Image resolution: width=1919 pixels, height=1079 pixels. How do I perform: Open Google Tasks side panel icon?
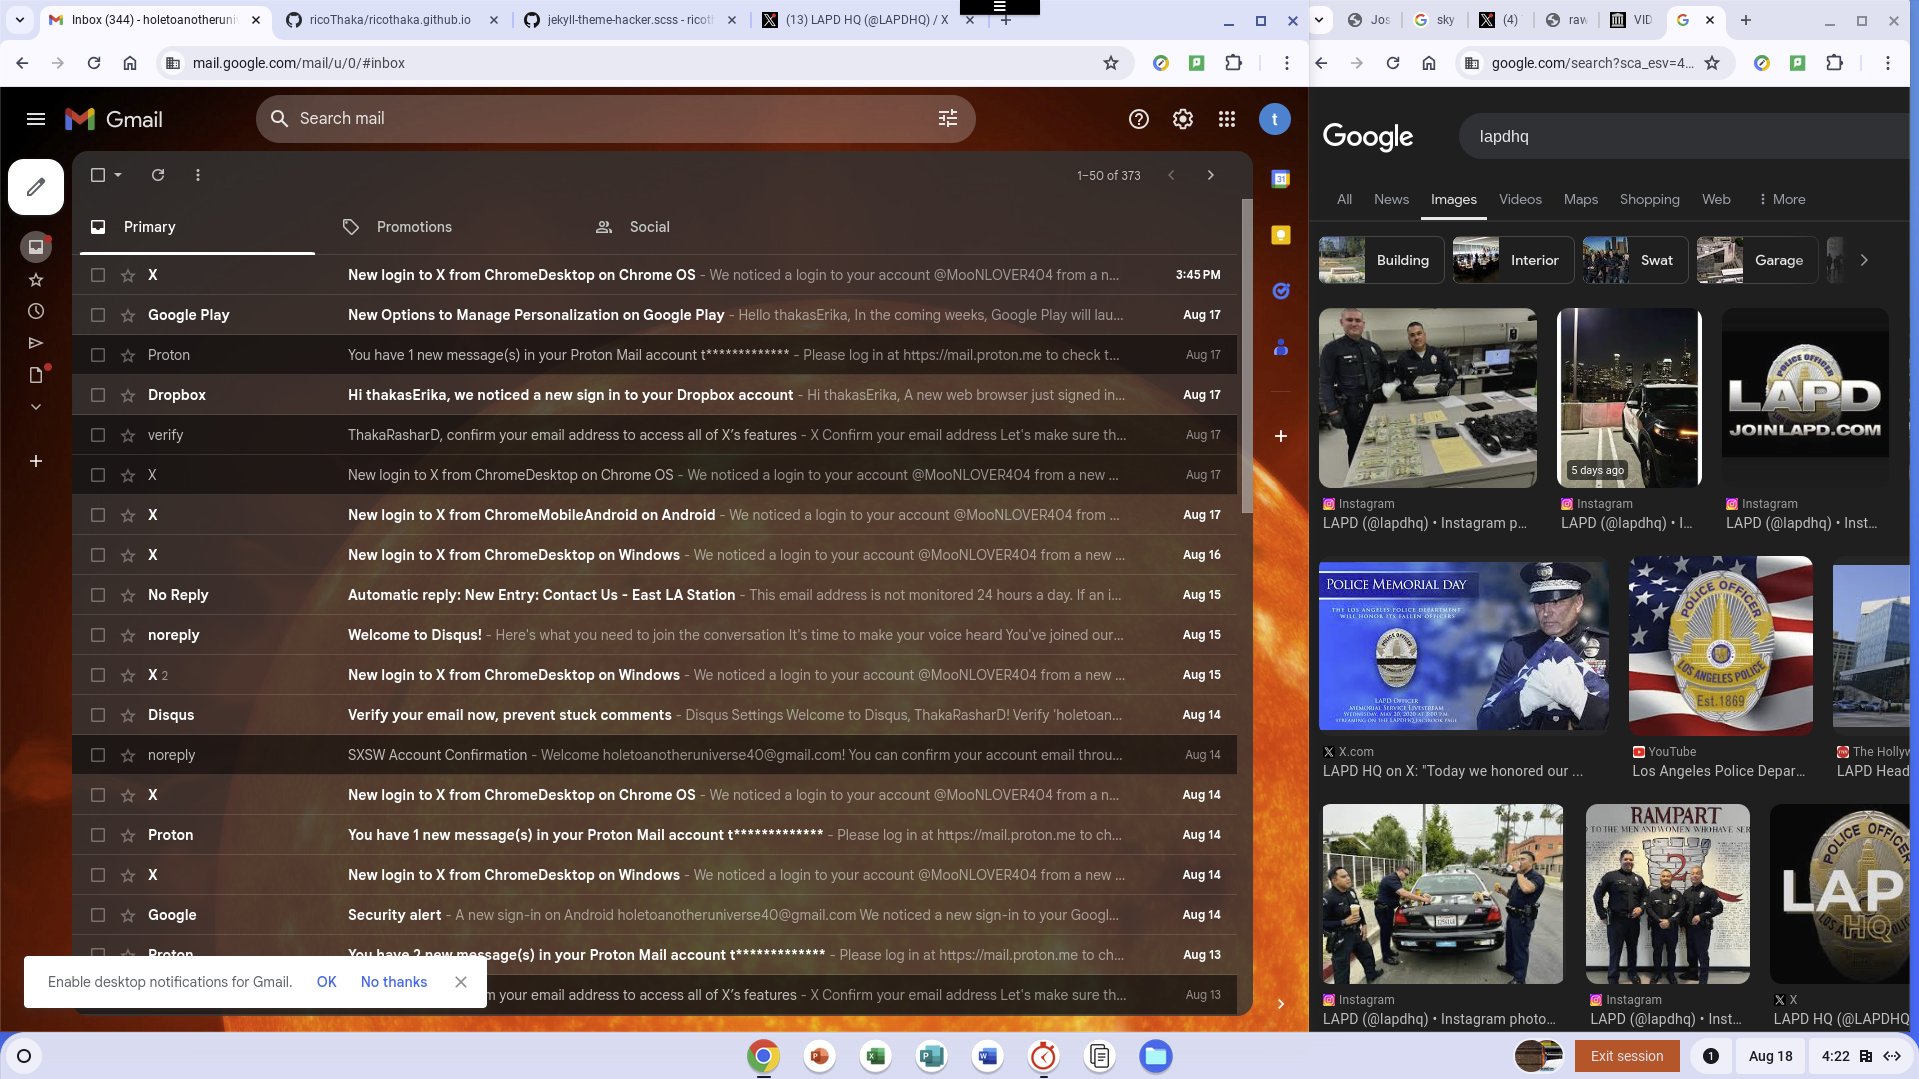point(1281,291)
